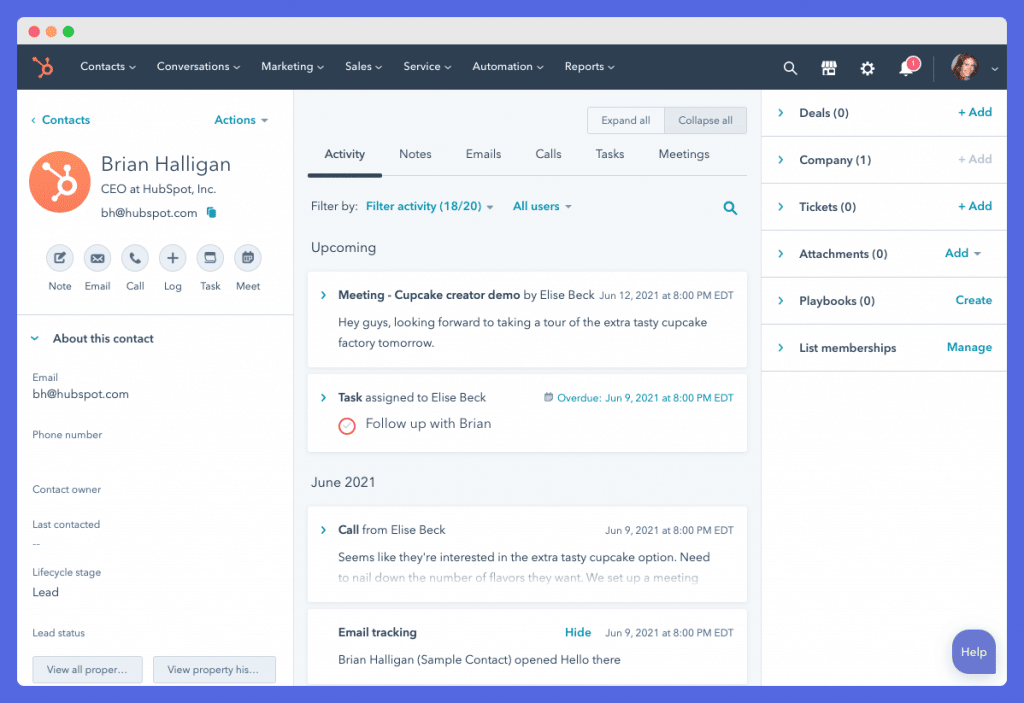Open the Actions dropdown
This screenshot has width=1024, height=703.
coord(241,120)
